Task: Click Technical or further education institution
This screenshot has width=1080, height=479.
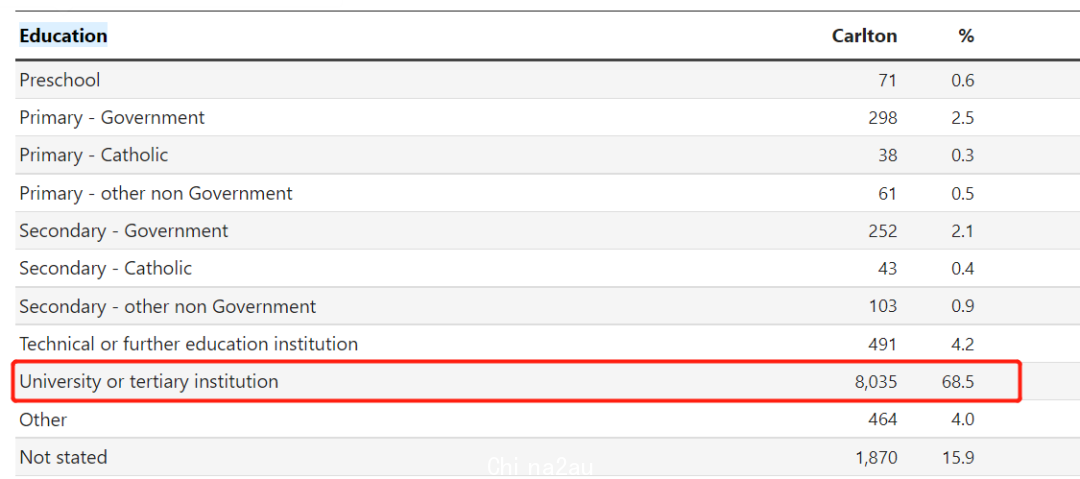Action: pyautogui.click(x=188, y=343)
